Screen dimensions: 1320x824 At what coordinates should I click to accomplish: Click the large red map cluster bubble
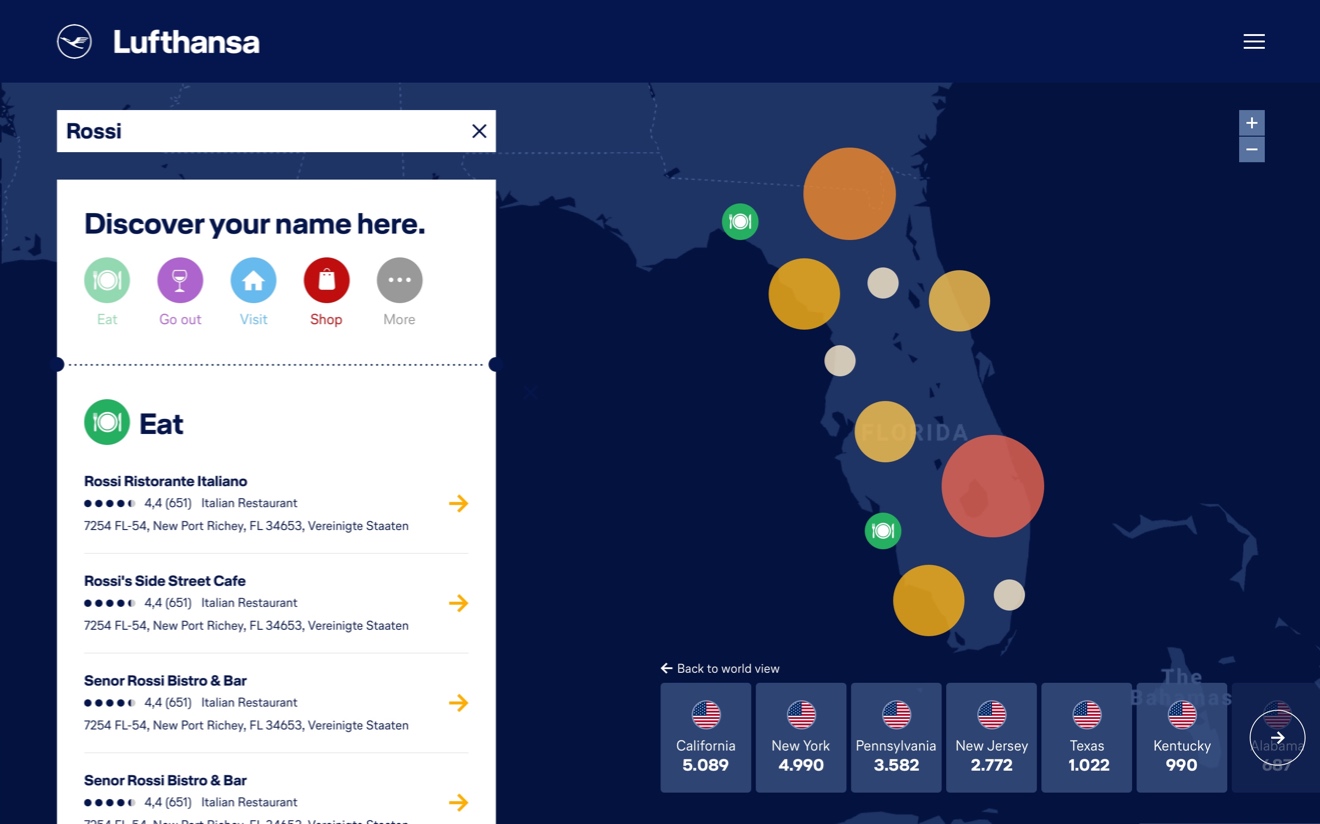click(992, 486)
